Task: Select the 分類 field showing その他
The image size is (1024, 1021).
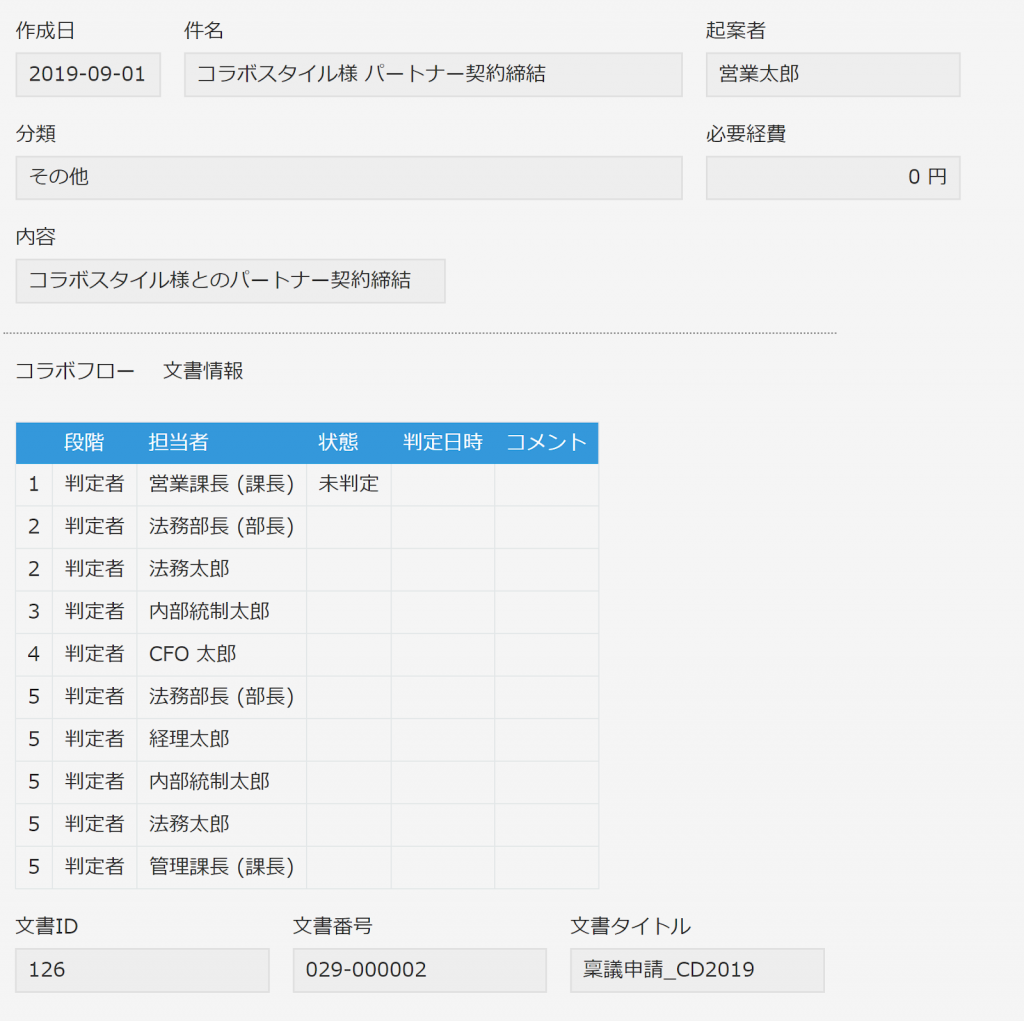Action: pyautogui.click(x=349, y=178)
